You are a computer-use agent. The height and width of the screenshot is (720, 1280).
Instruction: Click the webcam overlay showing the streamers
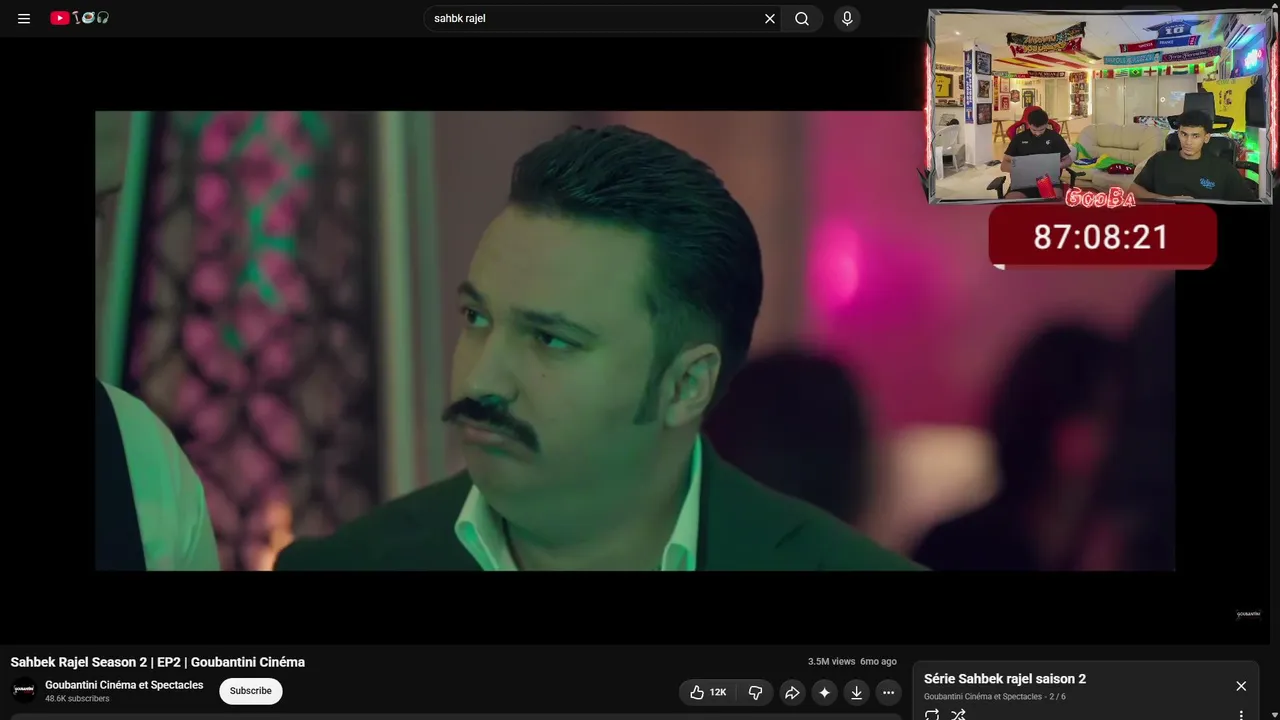click(x=1100, y=107)
